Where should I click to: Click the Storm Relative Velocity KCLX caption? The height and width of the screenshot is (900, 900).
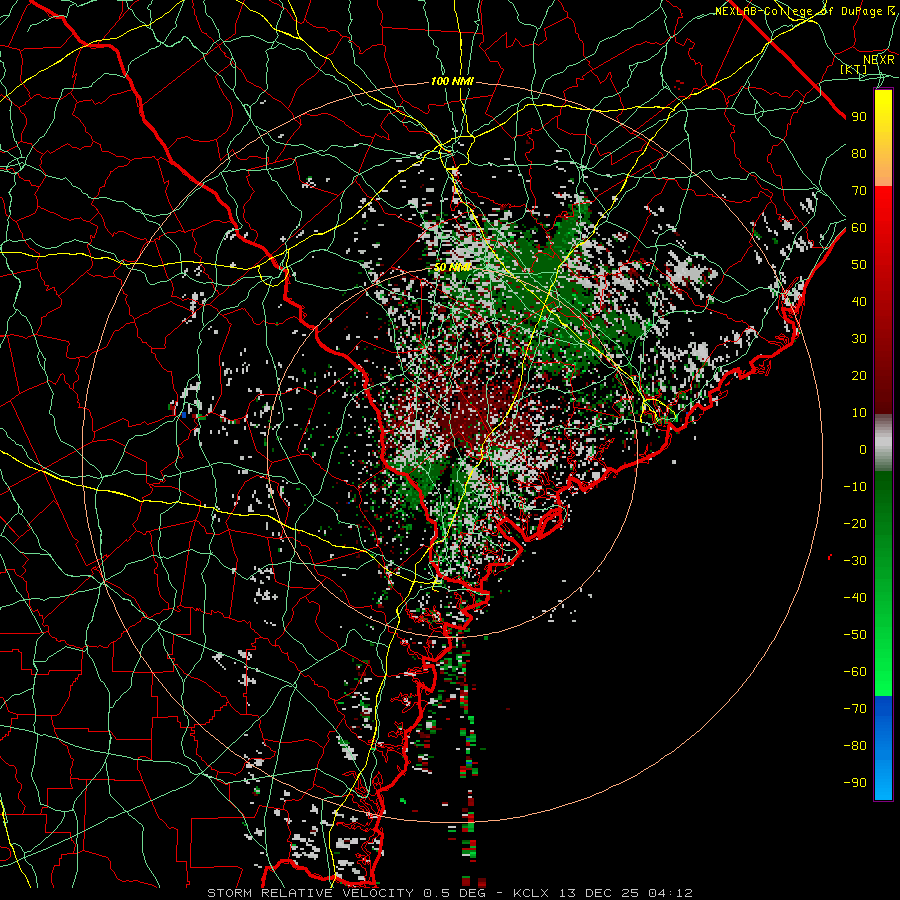pos(450,893)
